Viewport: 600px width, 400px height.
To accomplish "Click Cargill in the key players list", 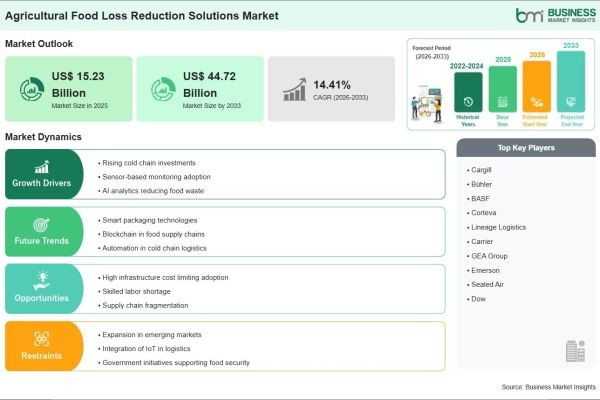I will (x=479, y=170).
